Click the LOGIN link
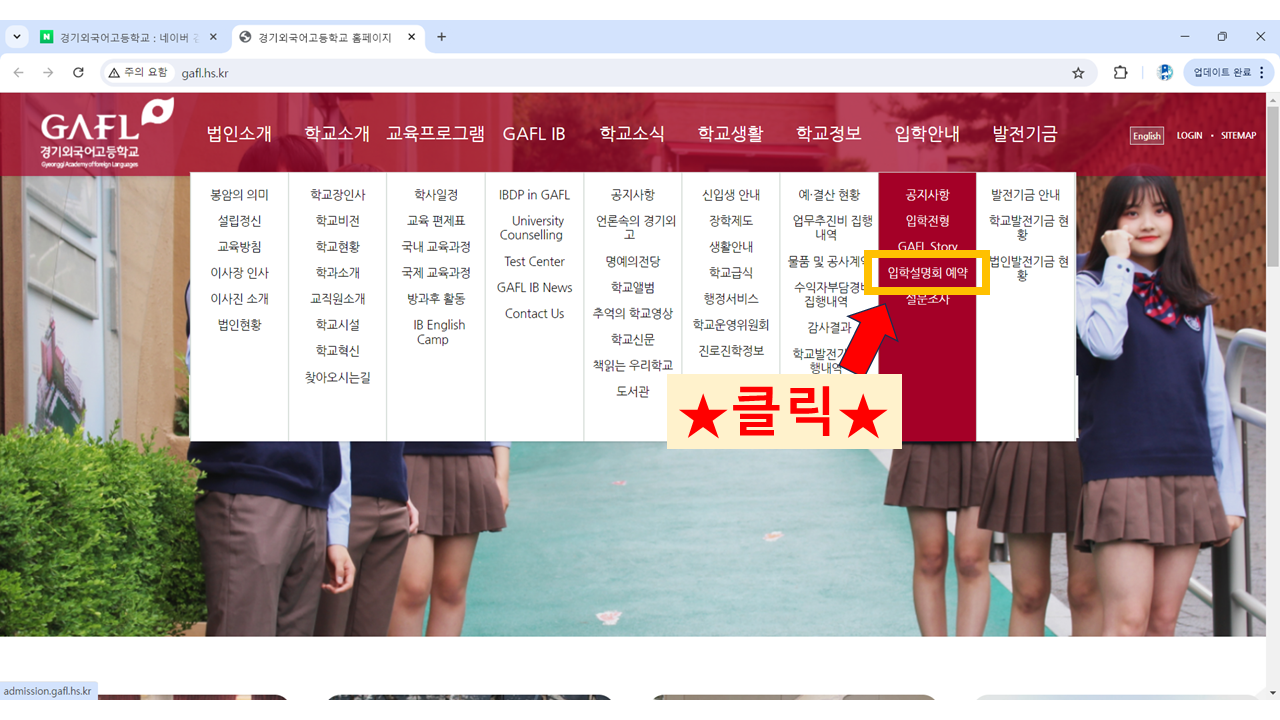Screen dimensions: 1280x720 (1189, 136)
